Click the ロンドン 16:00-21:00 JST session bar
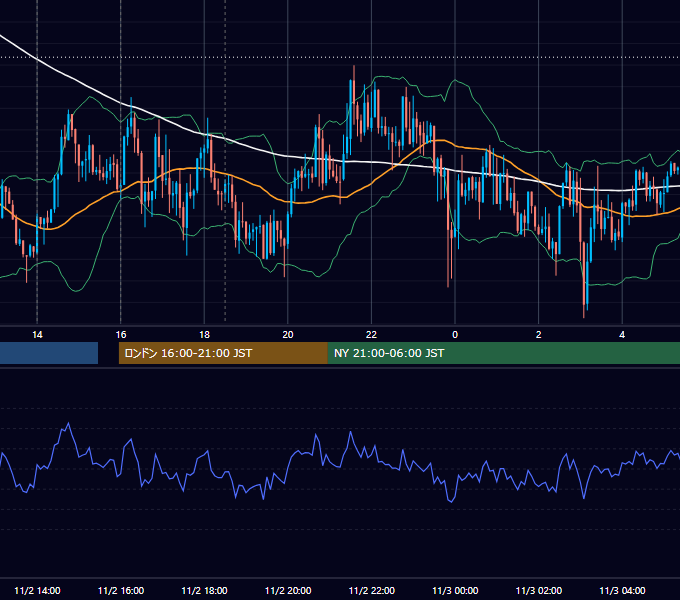The height and width of the screenshot is (600, 680). 223,353
